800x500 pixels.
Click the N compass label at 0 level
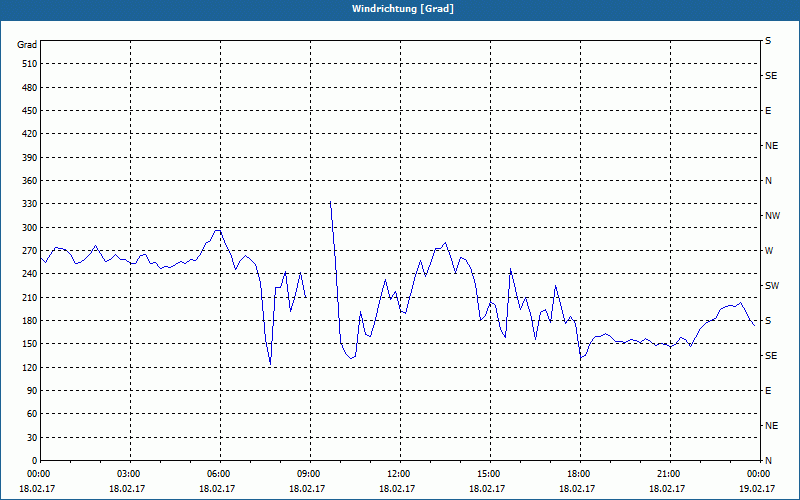pos(768,461)
